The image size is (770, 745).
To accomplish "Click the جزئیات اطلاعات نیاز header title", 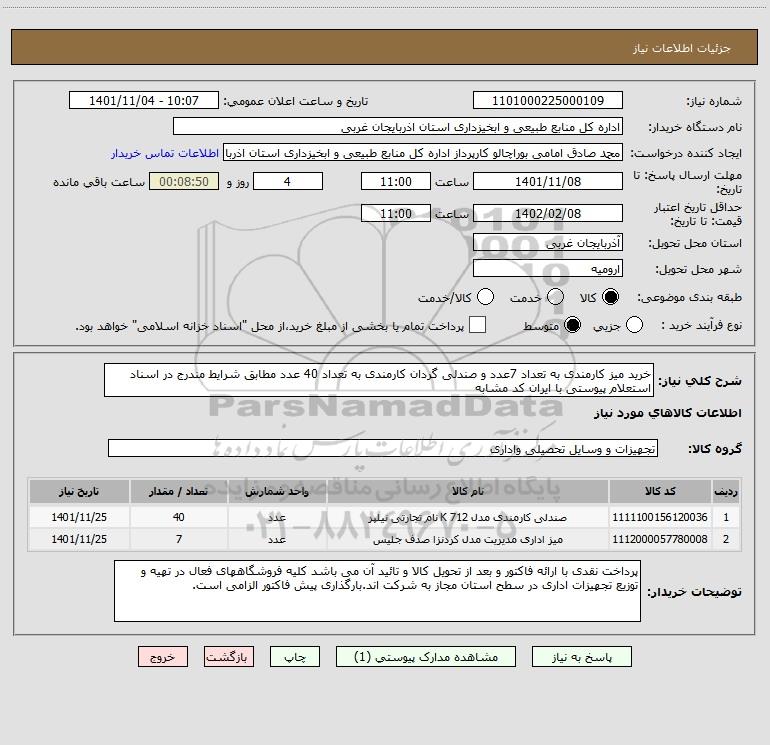I will (x=682, y=48).
